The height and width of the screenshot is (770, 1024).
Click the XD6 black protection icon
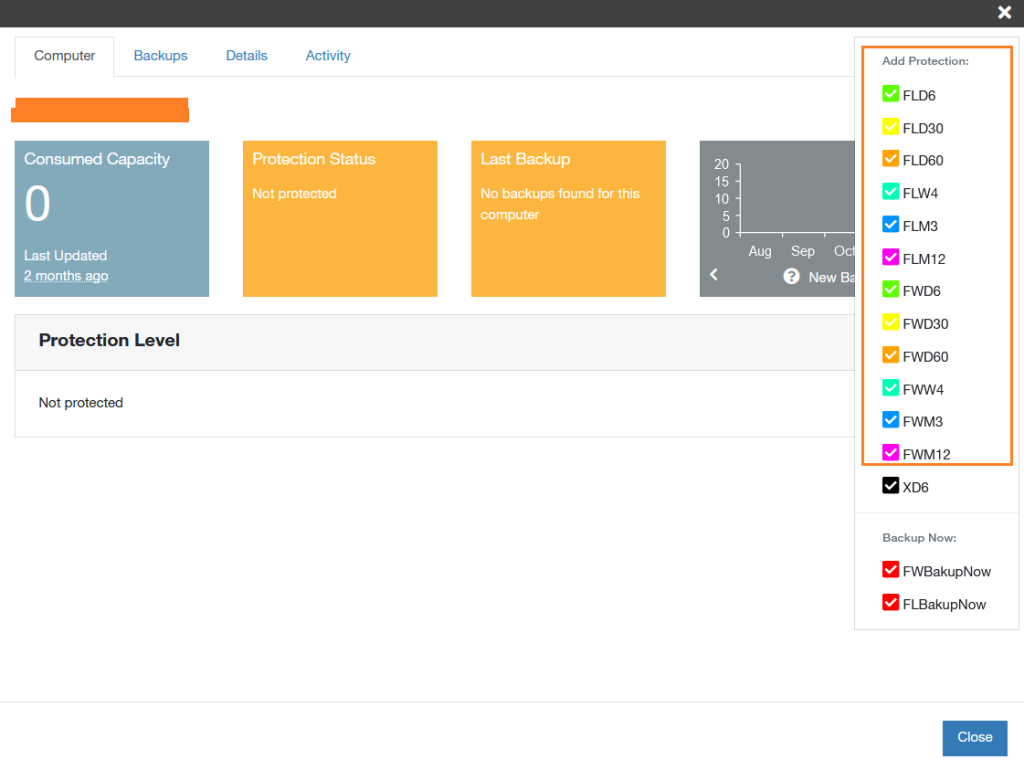click(x=890, y=486)
